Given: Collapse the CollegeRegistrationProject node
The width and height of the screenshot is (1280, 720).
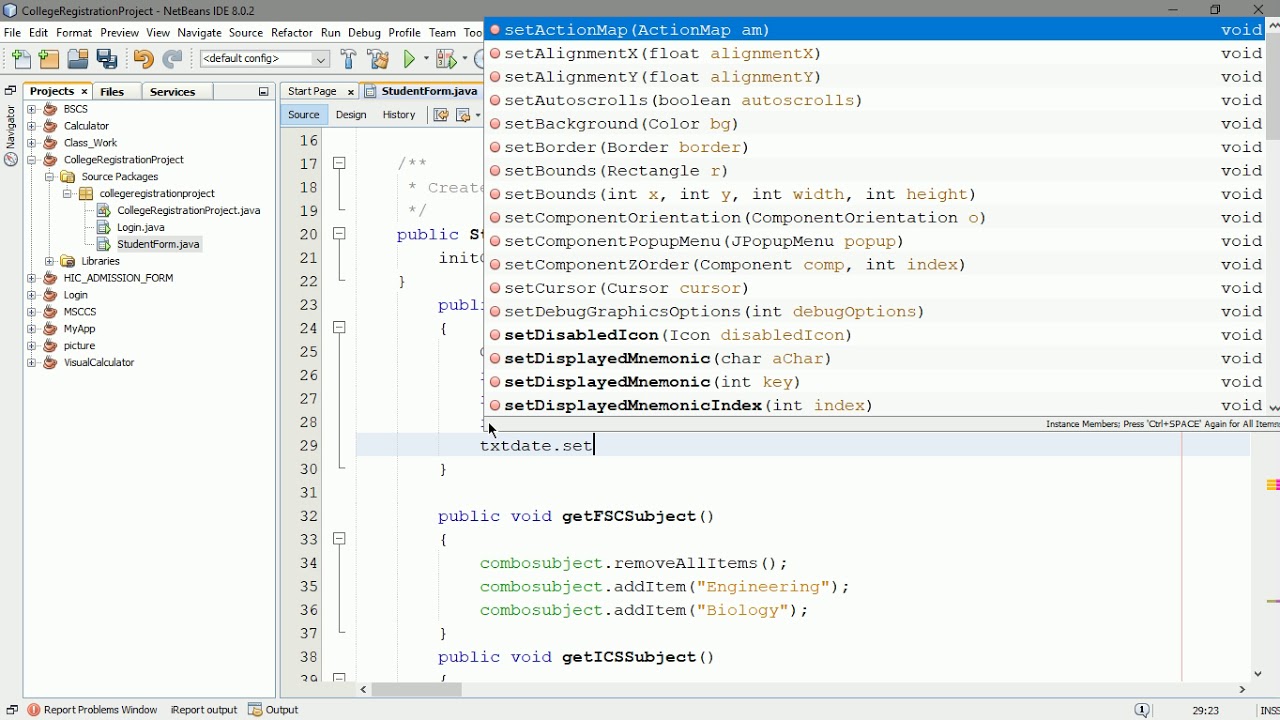Looking at the screenshot, I should [32, 160].
